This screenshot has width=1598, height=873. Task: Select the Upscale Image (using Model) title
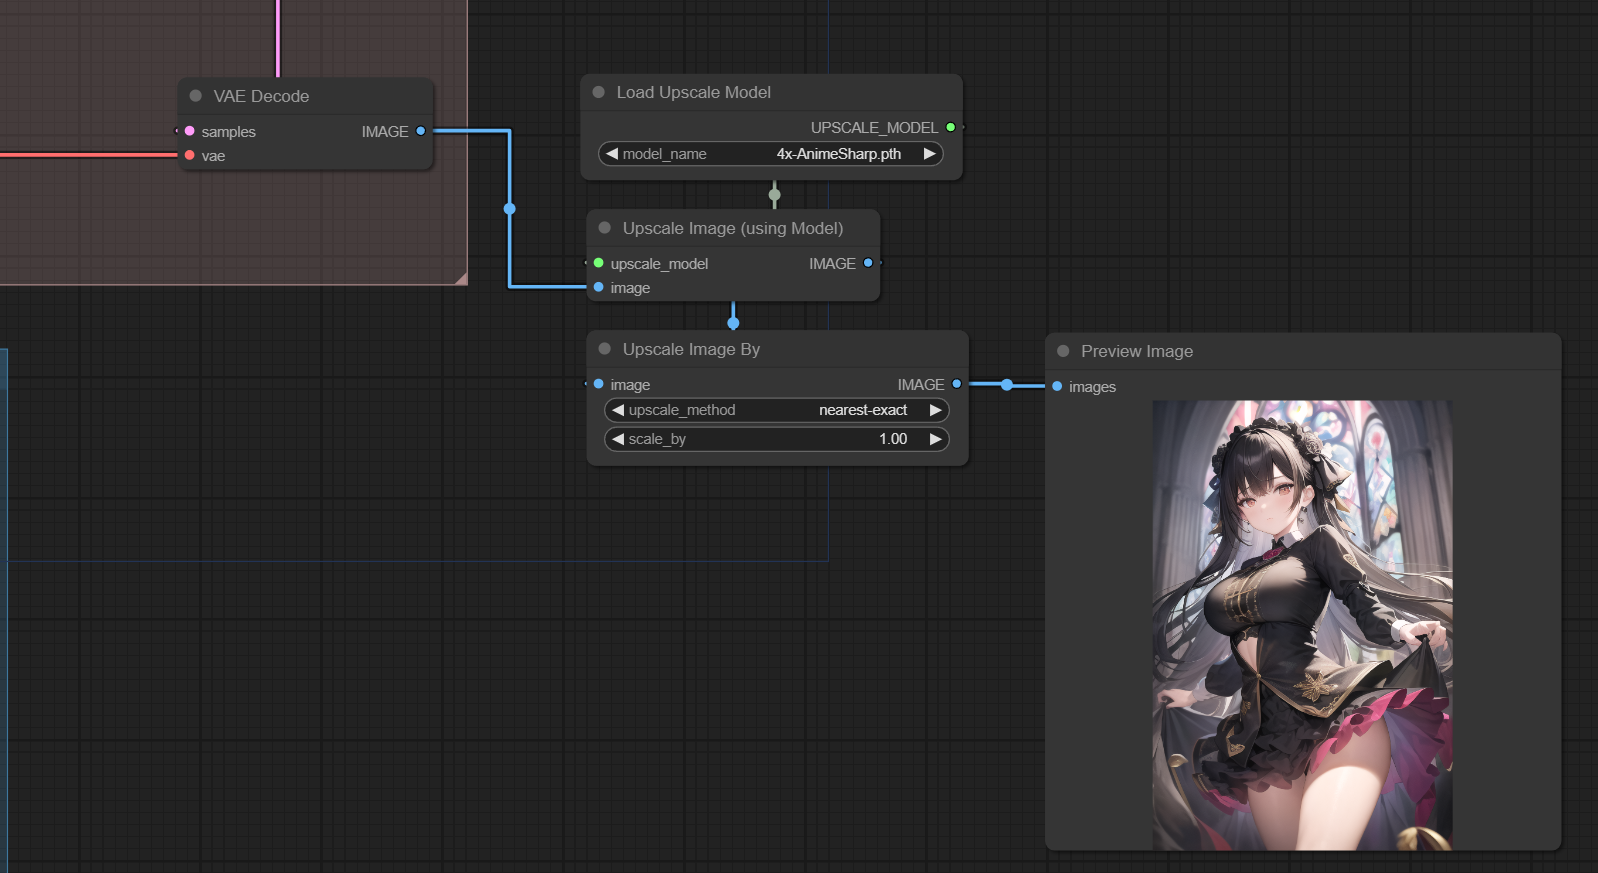733,228
